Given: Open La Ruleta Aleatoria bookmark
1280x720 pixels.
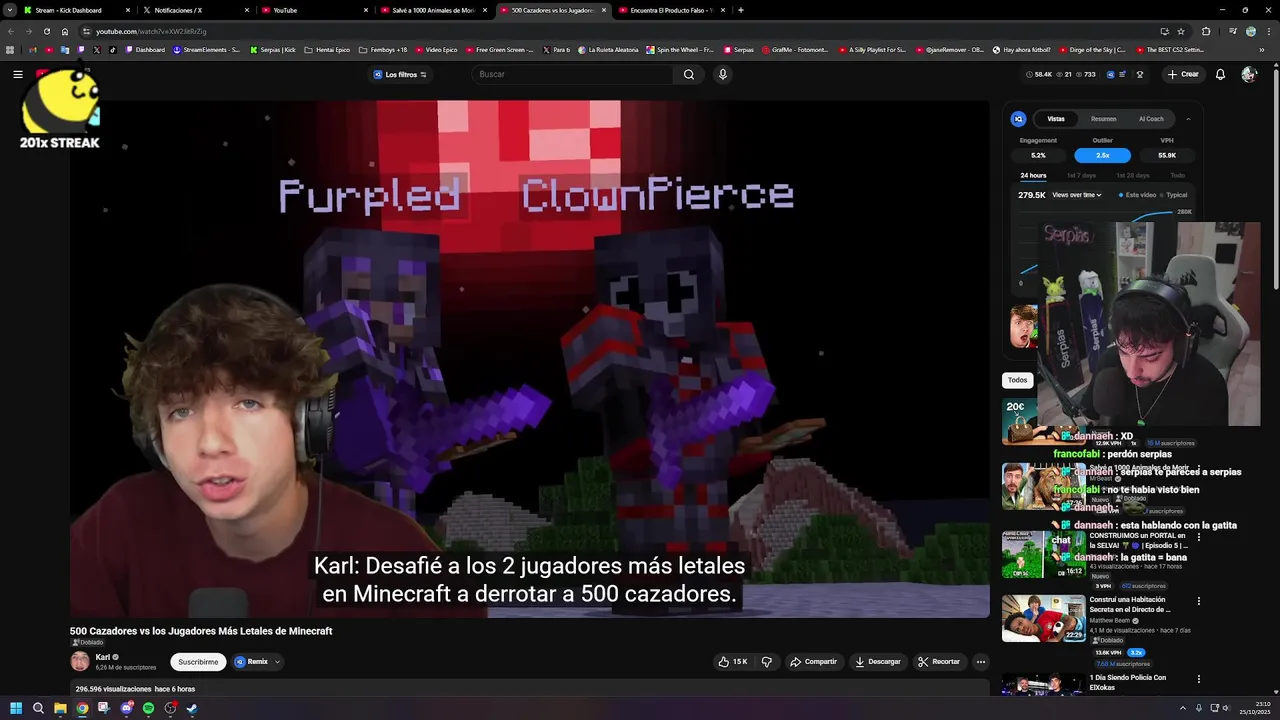Looking at the screenshot, I should (x=609, y=49).
